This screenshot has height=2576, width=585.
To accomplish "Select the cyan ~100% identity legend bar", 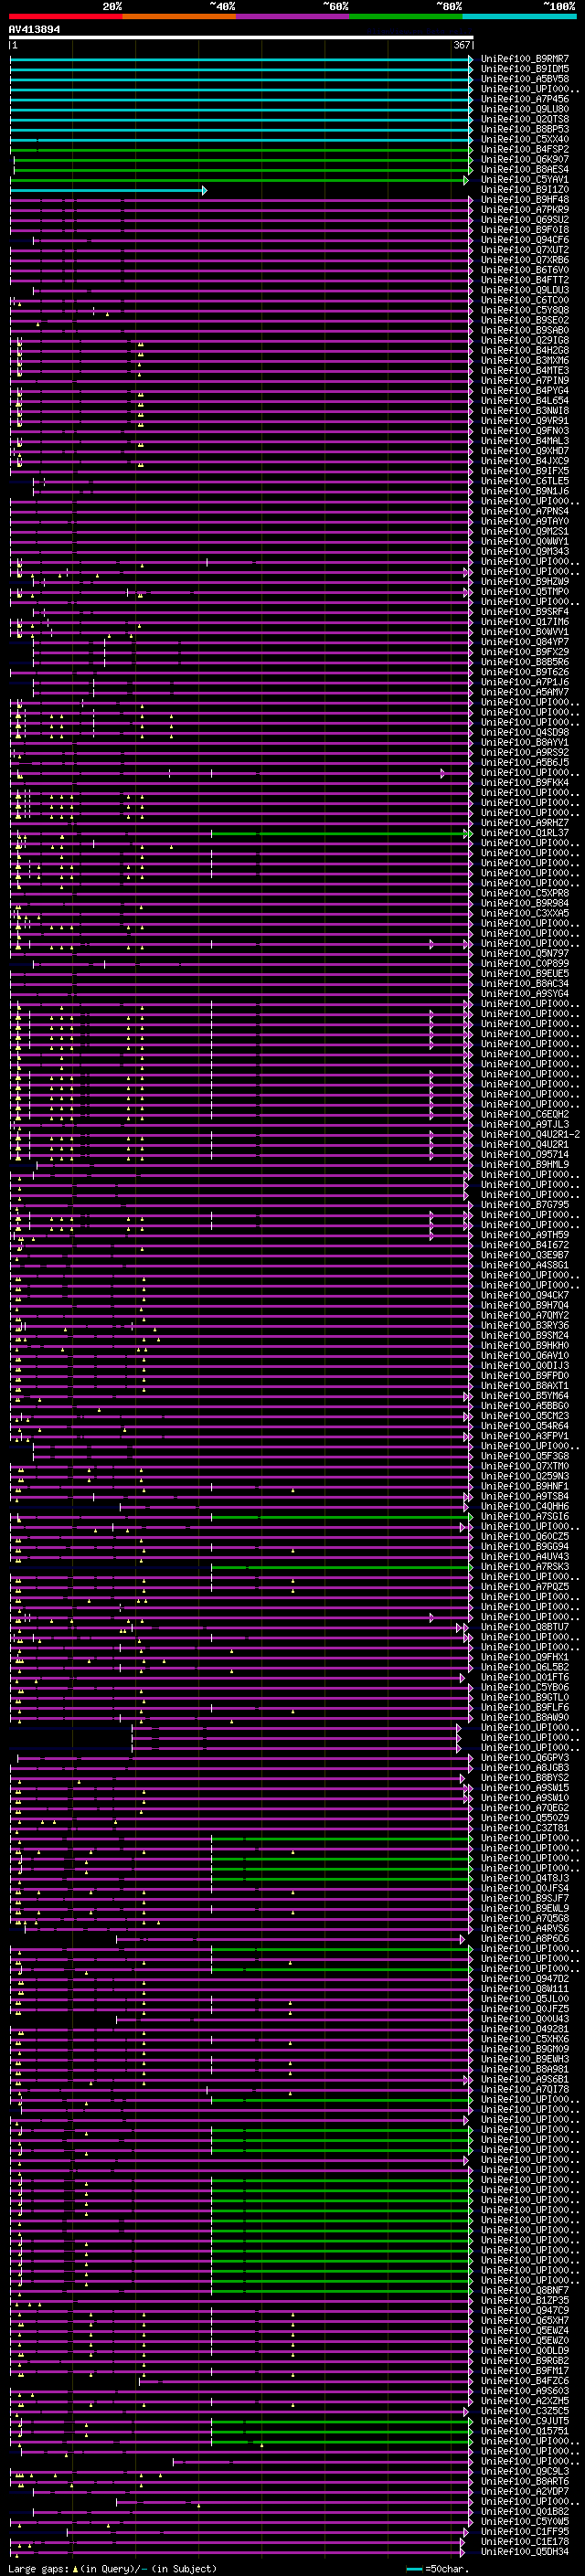I will point(520,16).
